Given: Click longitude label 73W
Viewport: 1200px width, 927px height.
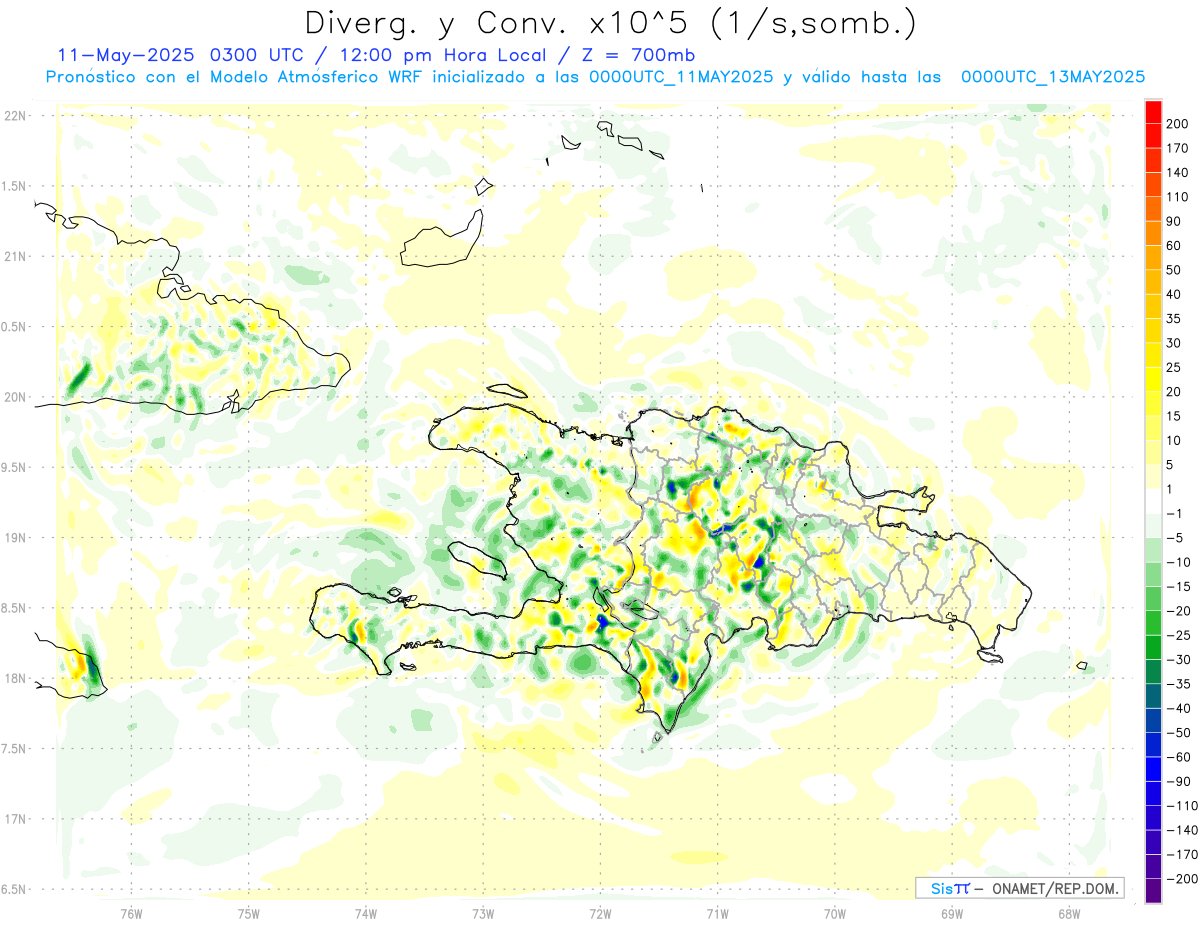Looking at the screenshot, I should click(483, 913).
